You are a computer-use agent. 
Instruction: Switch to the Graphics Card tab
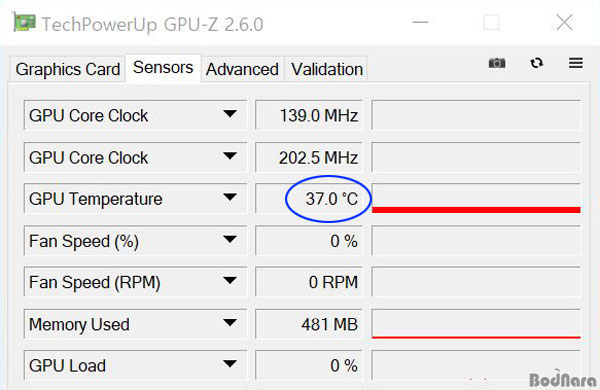click(68, 69)
